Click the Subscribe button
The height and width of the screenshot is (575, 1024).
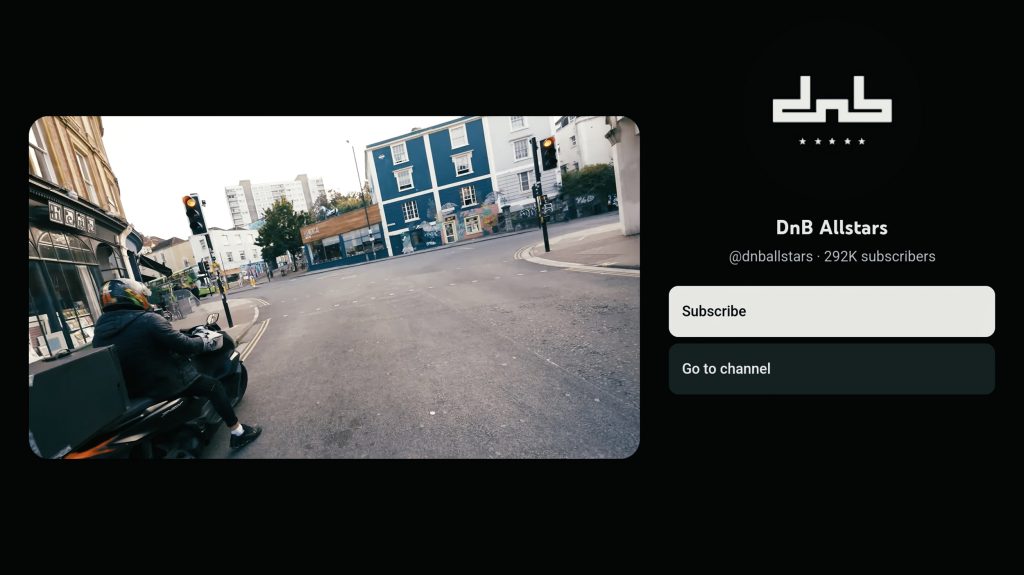tap(831, 311)
